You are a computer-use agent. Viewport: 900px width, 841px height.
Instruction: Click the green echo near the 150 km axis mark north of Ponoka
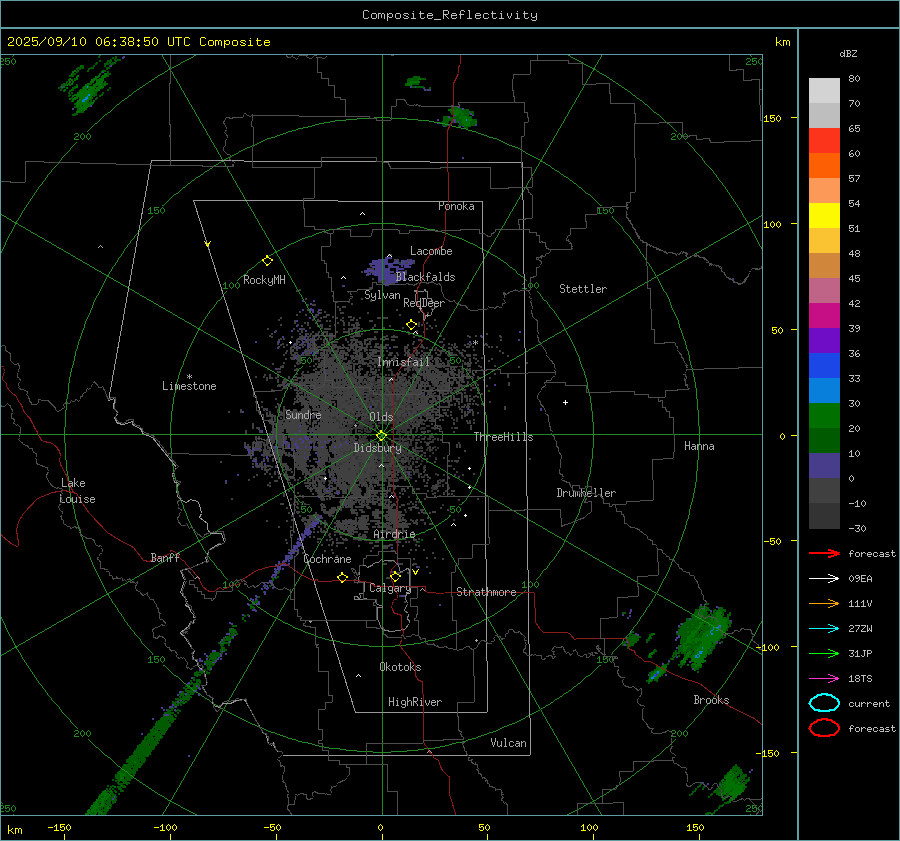pyautogui.click(x=460, y=118)
